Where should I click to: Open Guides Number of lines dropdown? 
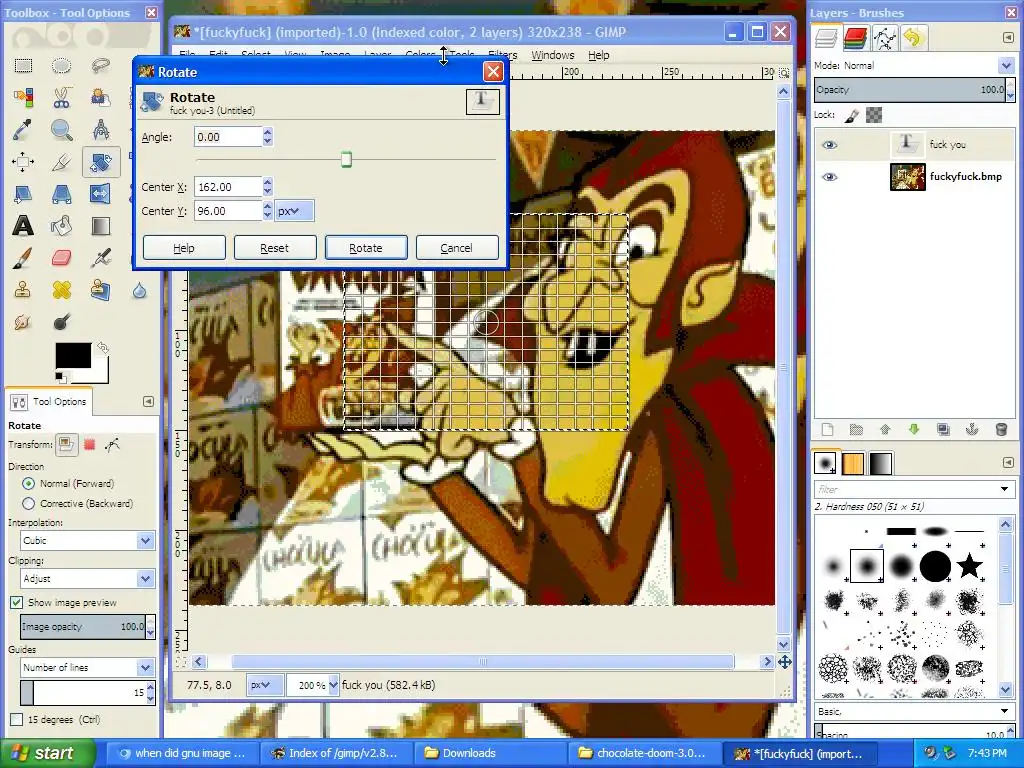pyautogui.click(x=88, y=667)
